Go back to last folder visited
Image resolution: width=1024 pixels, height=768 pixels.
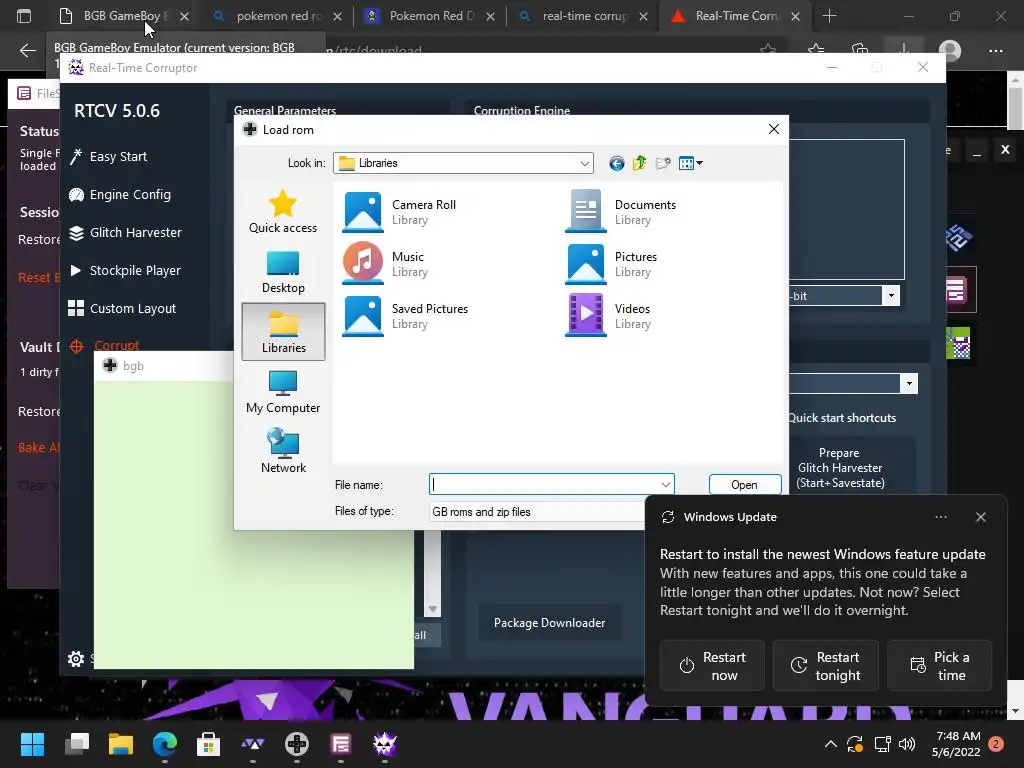coord(616,163)
